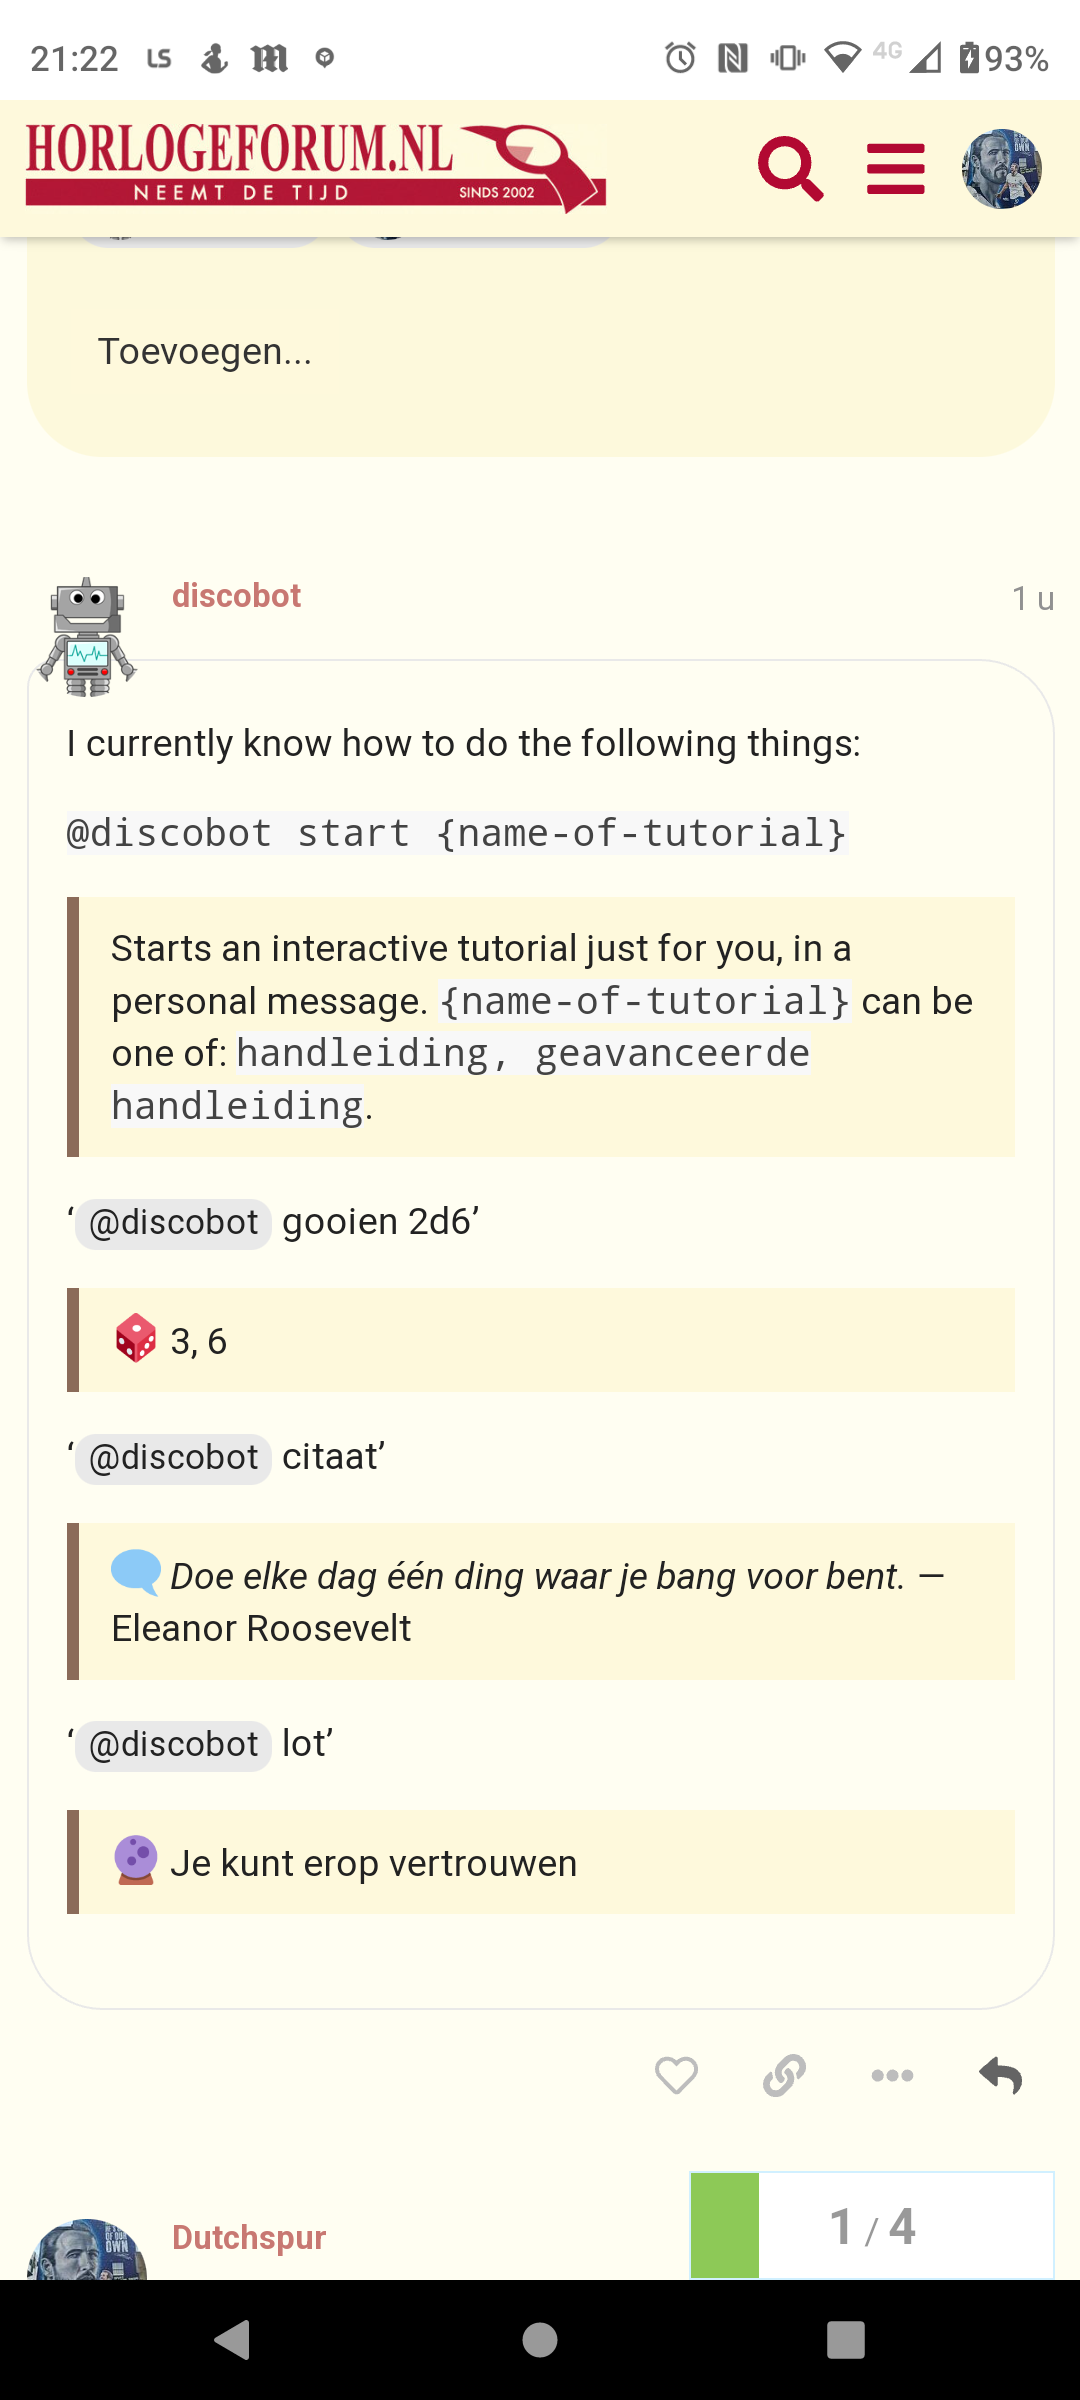Open discobot robot avatar
Viewport: 1080px width, 2400px height.
87,637
